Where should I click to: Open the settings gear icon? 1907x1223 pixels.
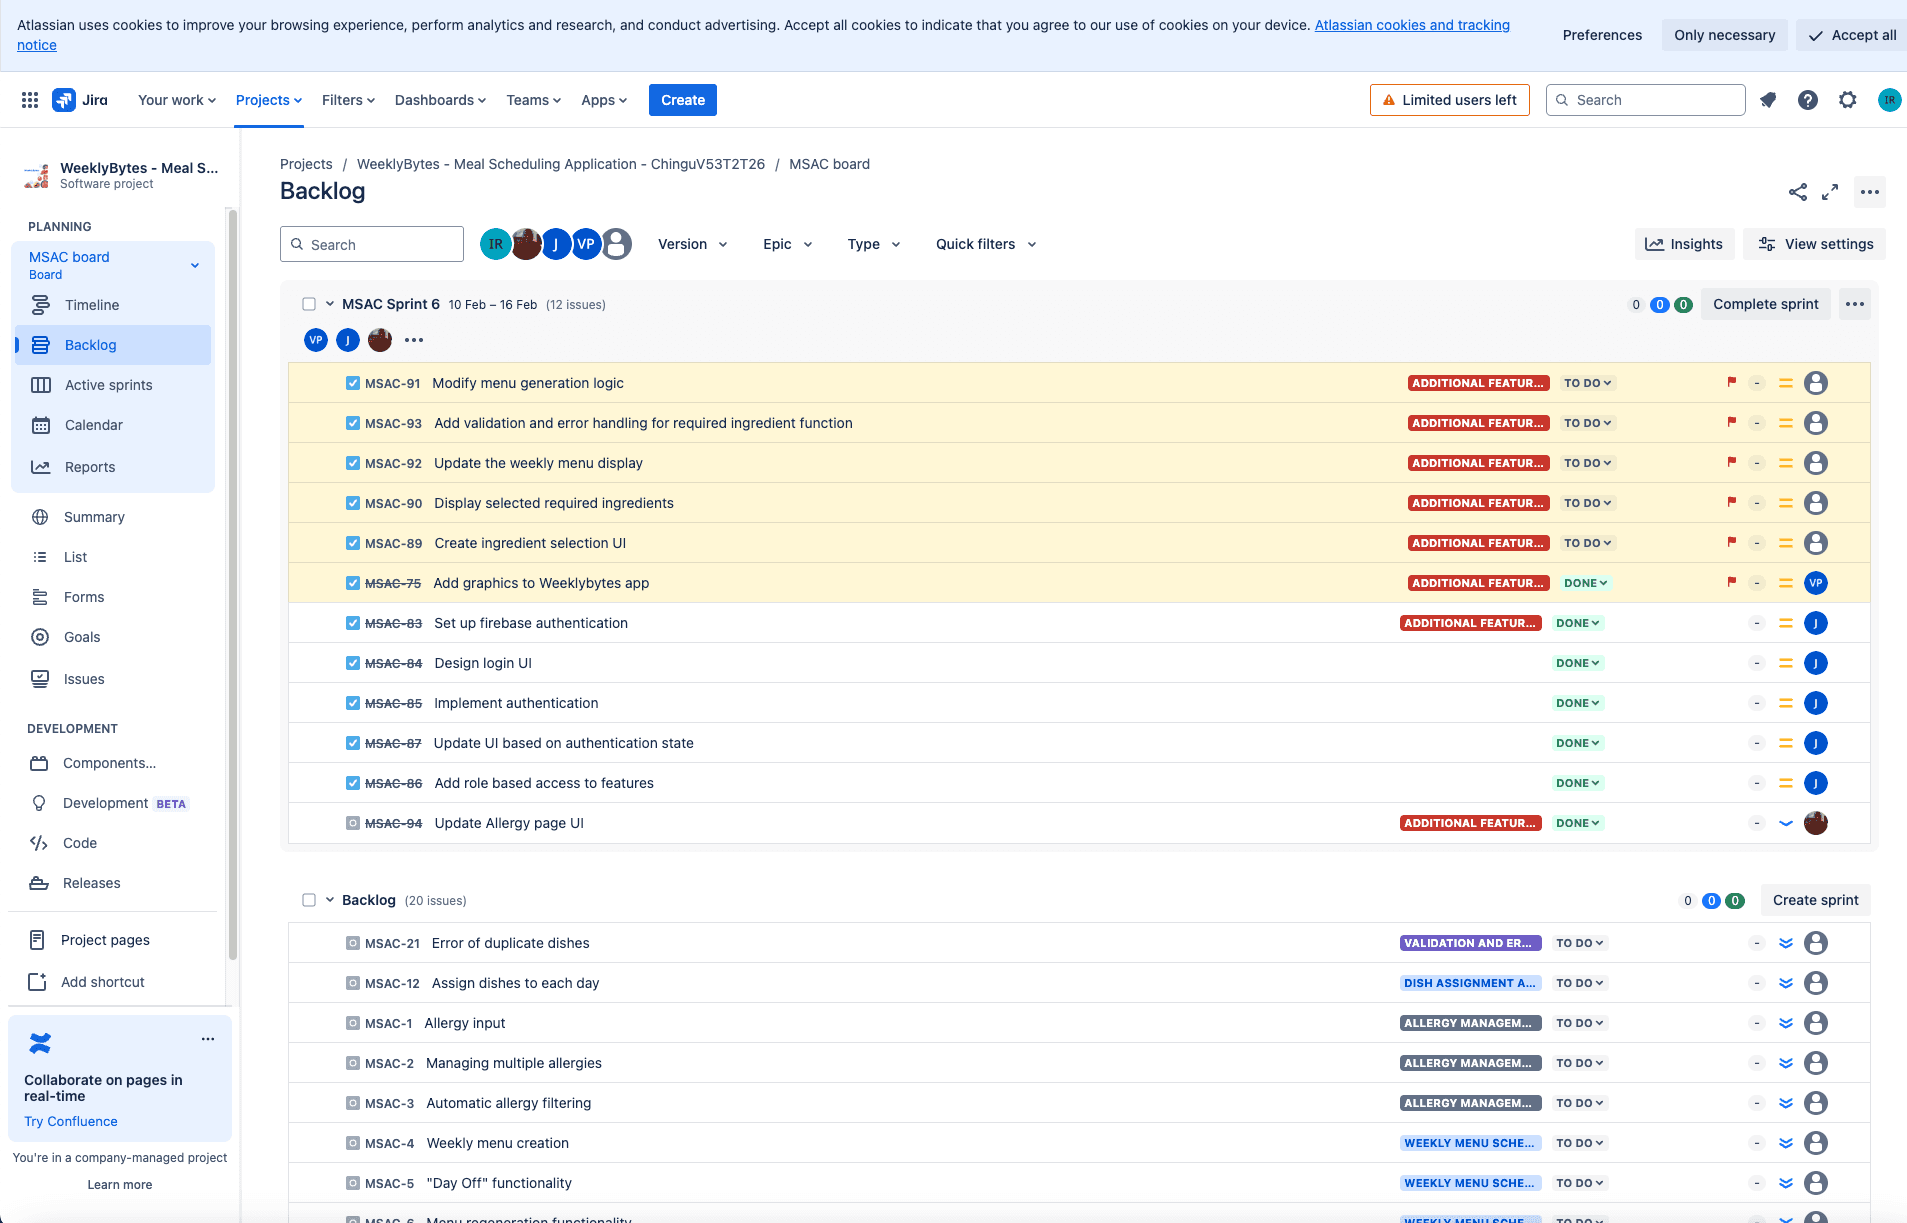point(1848,100)
